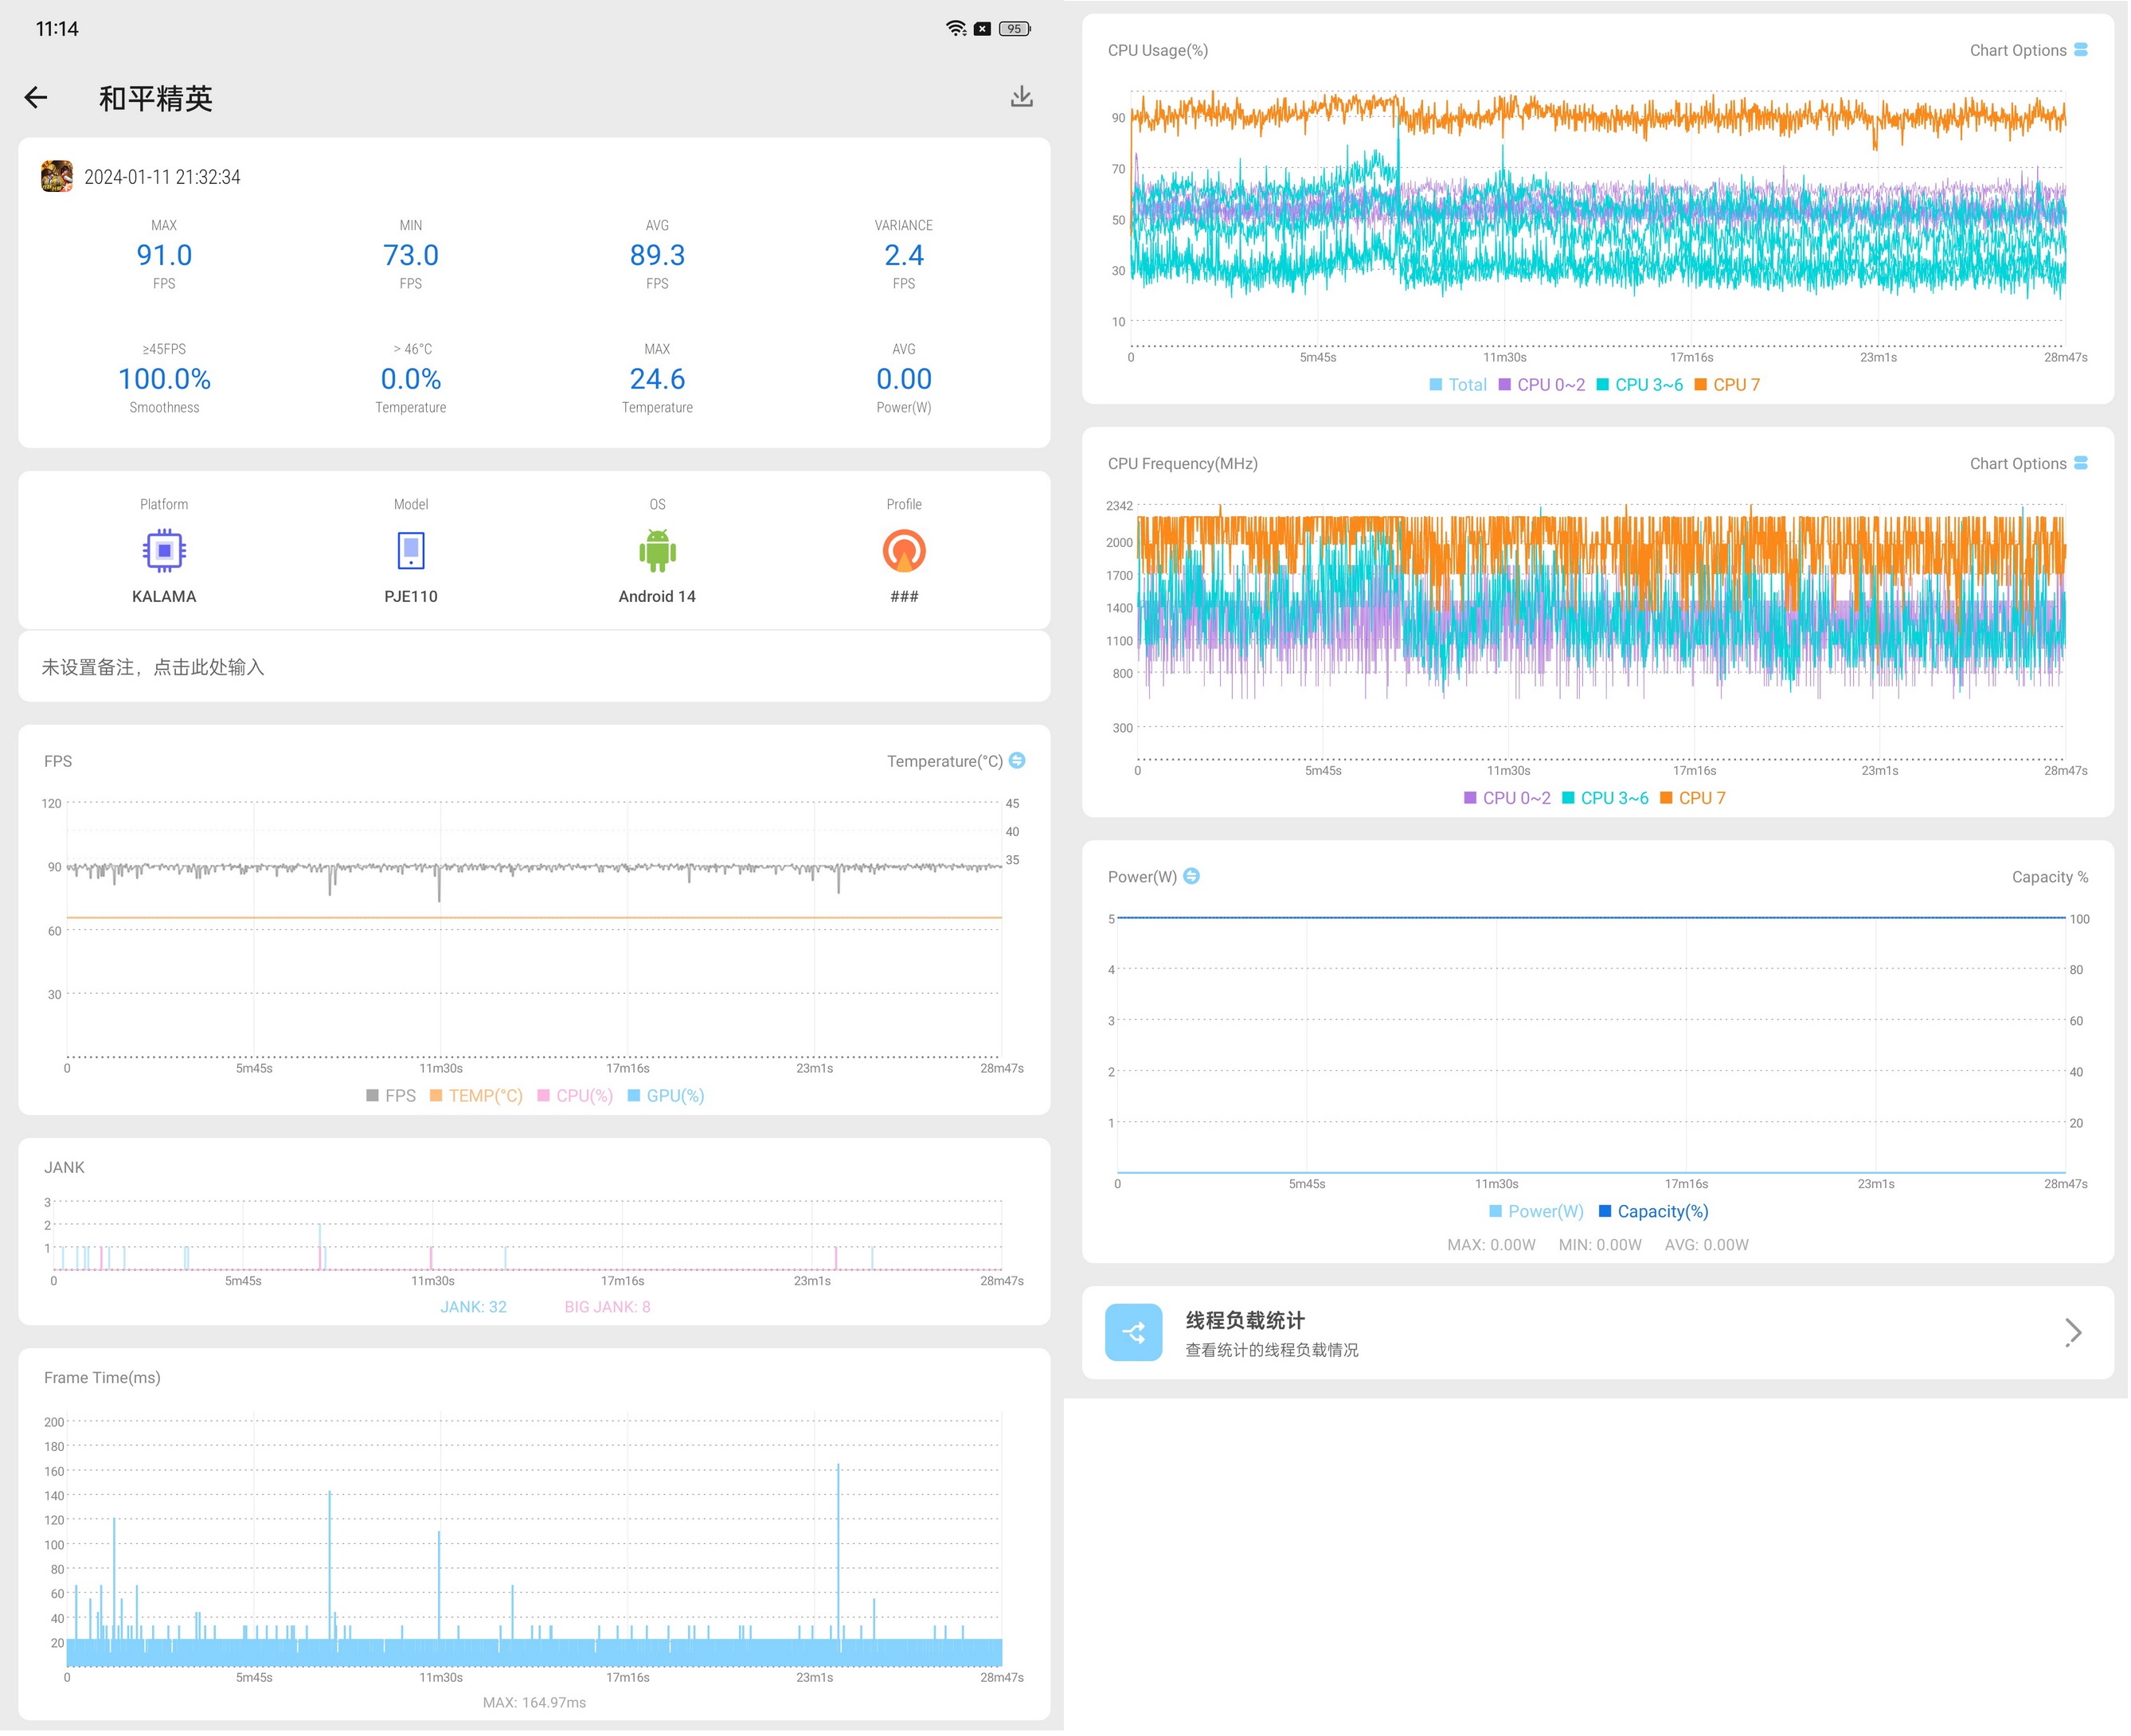The width and height of the screenshot is (2131, 1736).
Task: Click the note input field 未设置备注
Action: tap(534, 667)
